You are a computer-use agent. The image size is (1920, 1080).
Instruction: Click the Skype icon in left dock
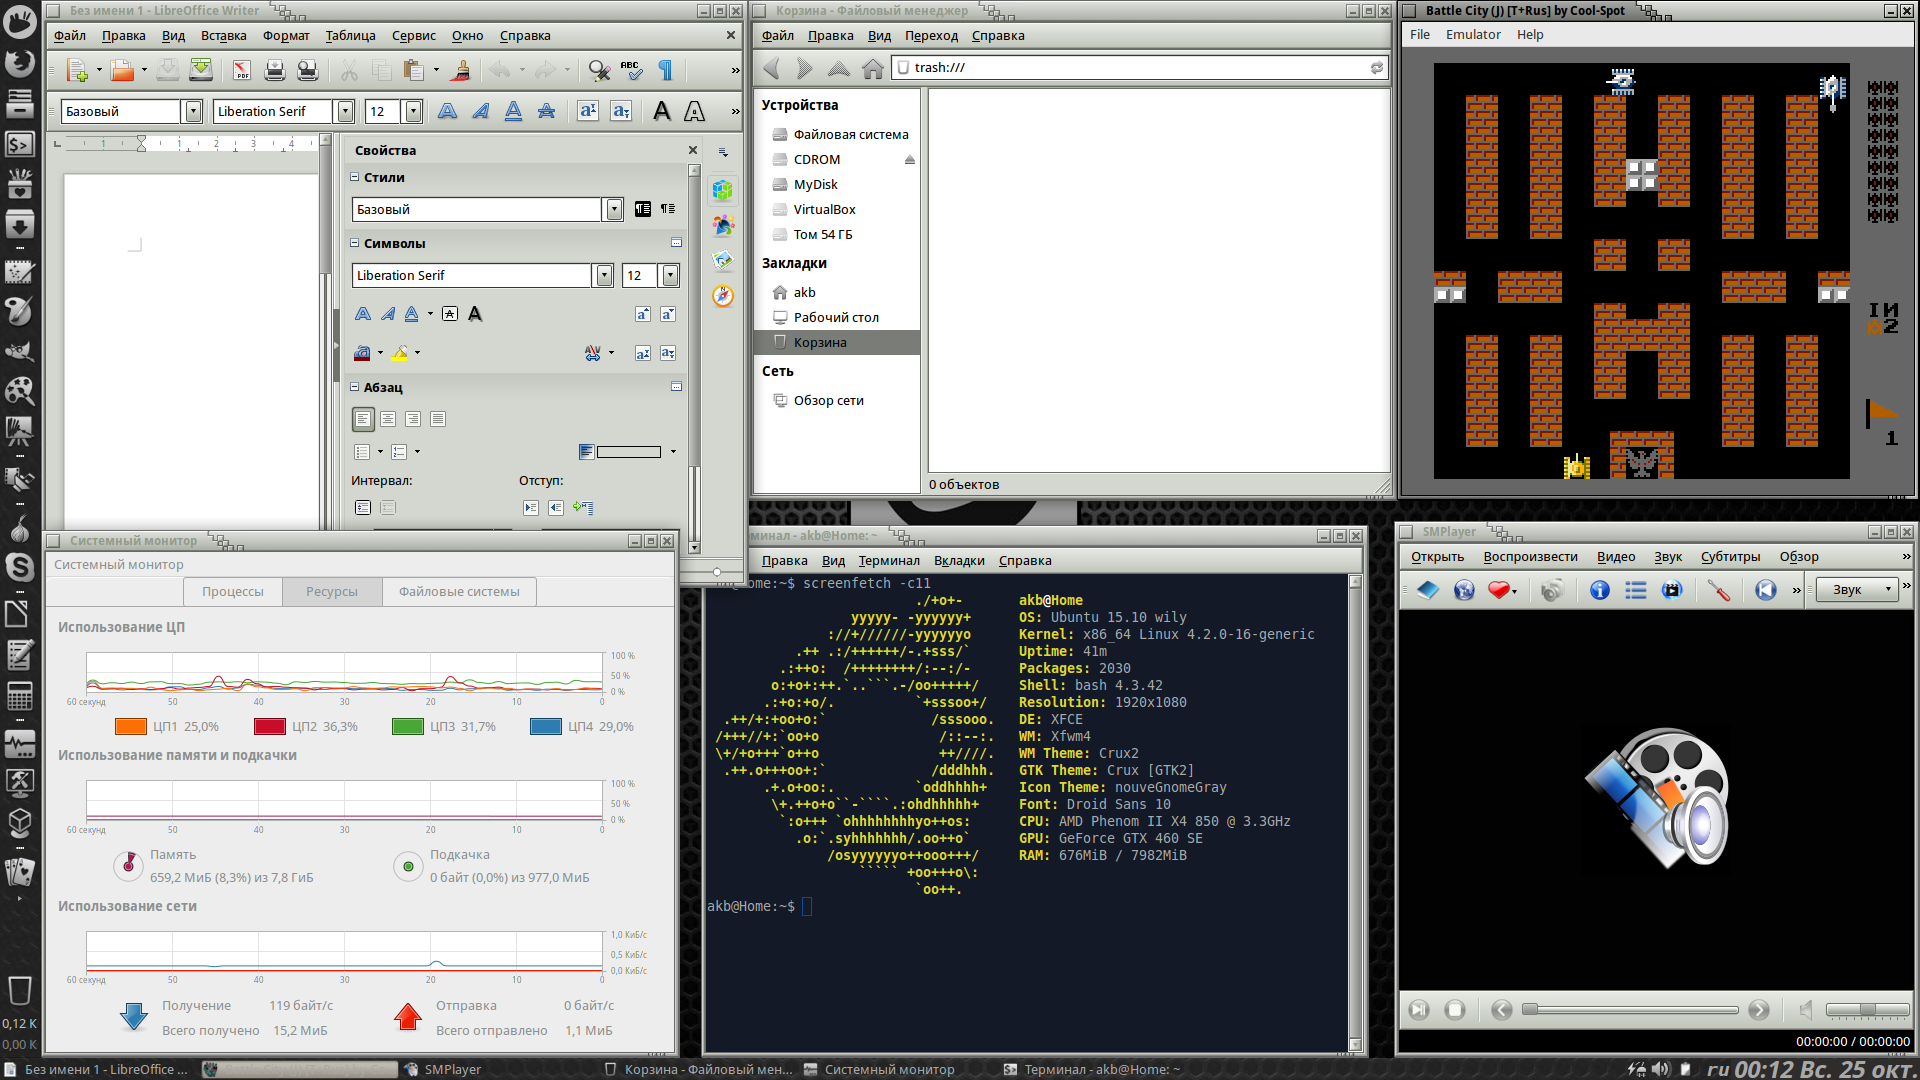(x=20, y=567)
